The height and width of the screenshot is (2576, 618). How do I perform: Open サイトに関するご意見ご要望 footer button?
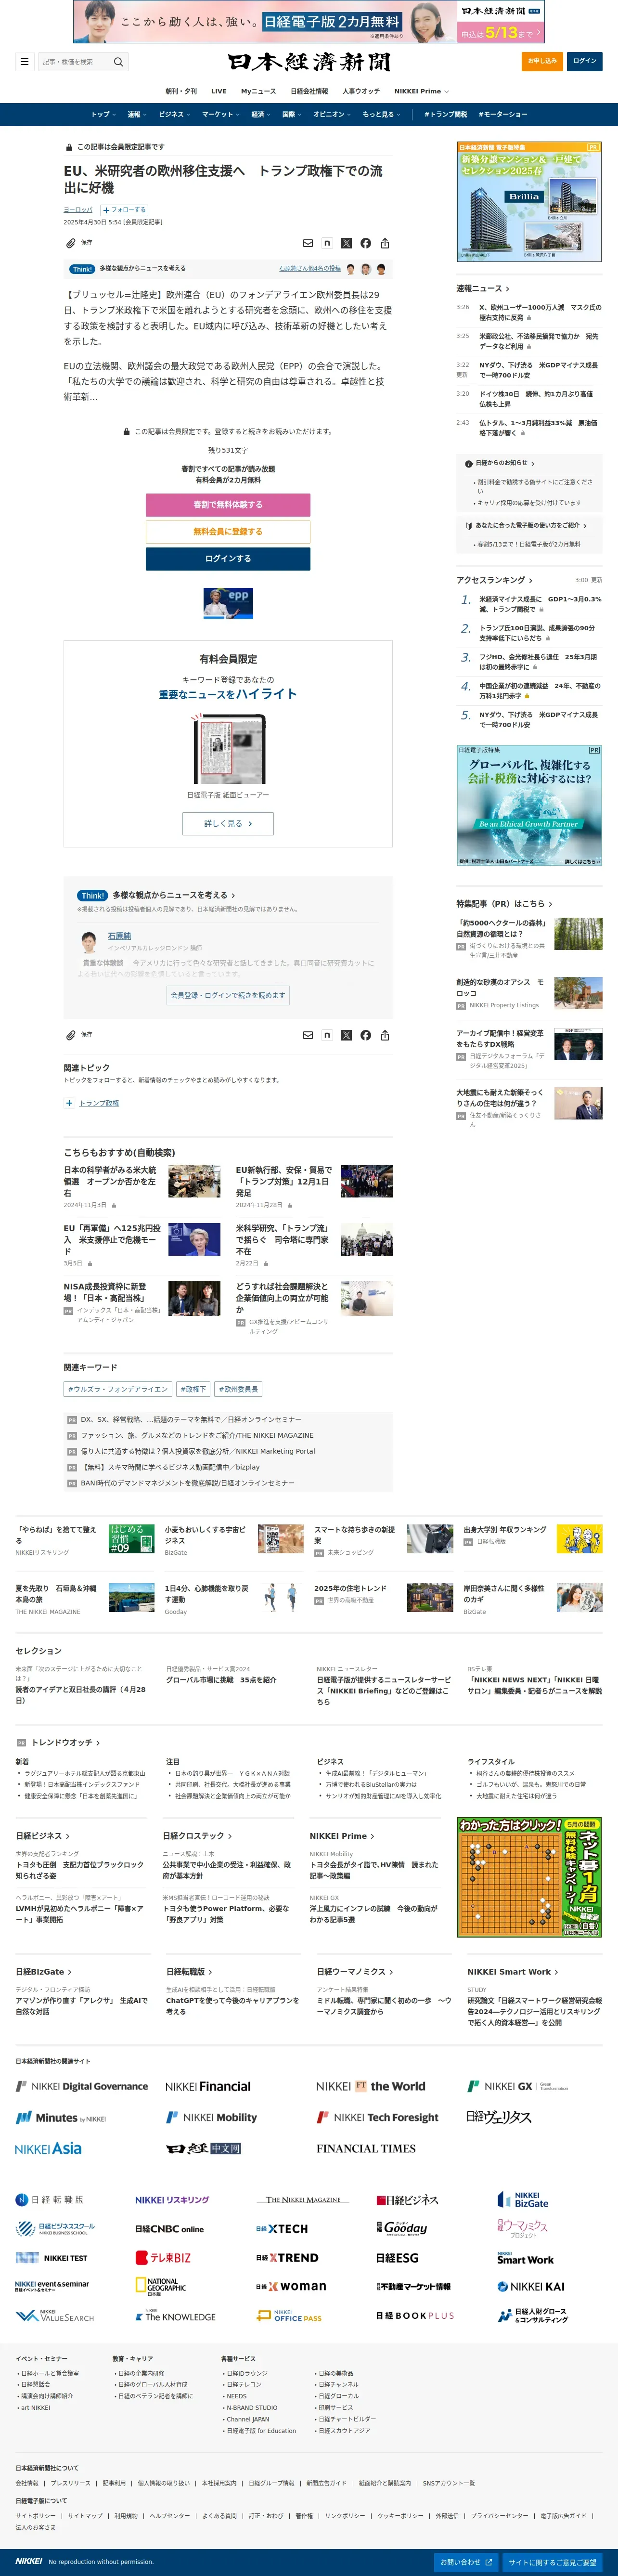point(552,2562)
